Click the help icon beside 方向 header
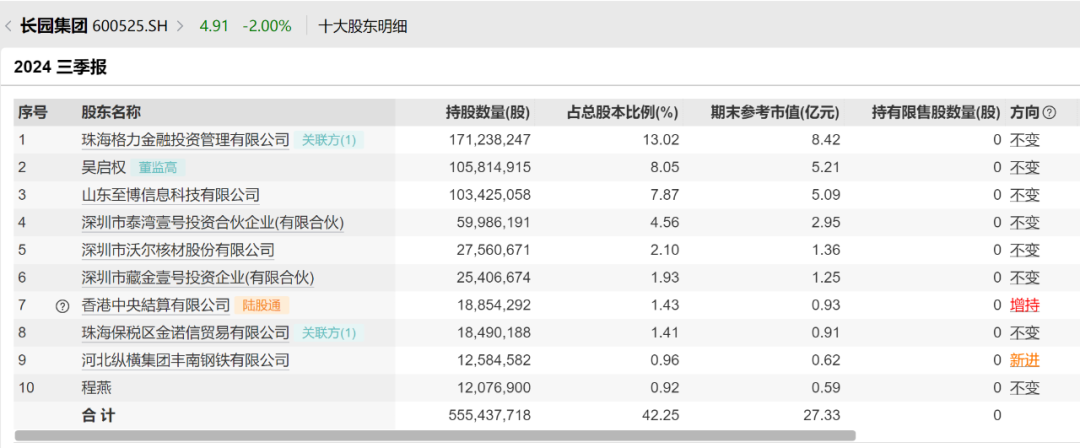Viewport: 1080px width, 448px height. [x=1049, y=113]
